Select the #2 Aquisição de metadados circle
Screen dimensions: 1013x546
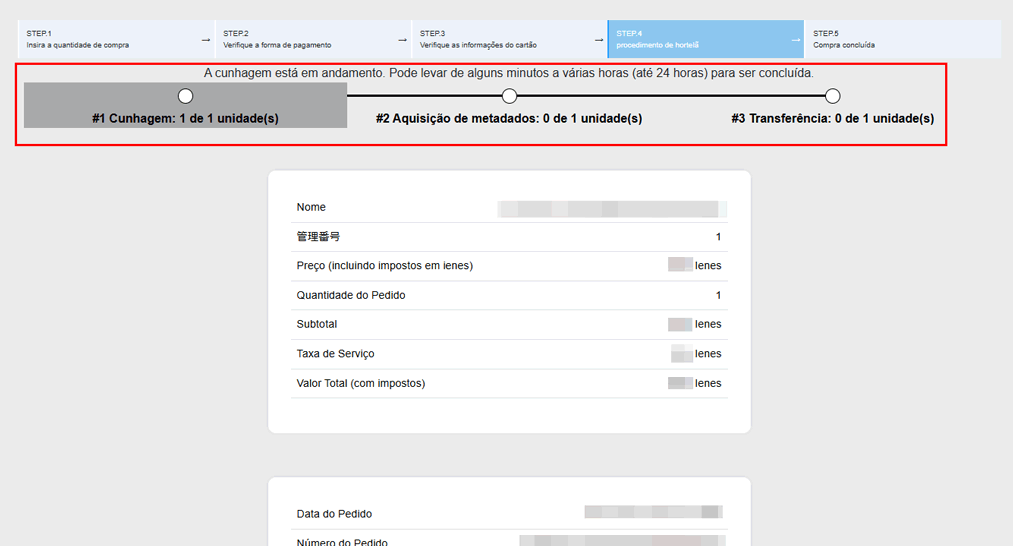point(509,96)
